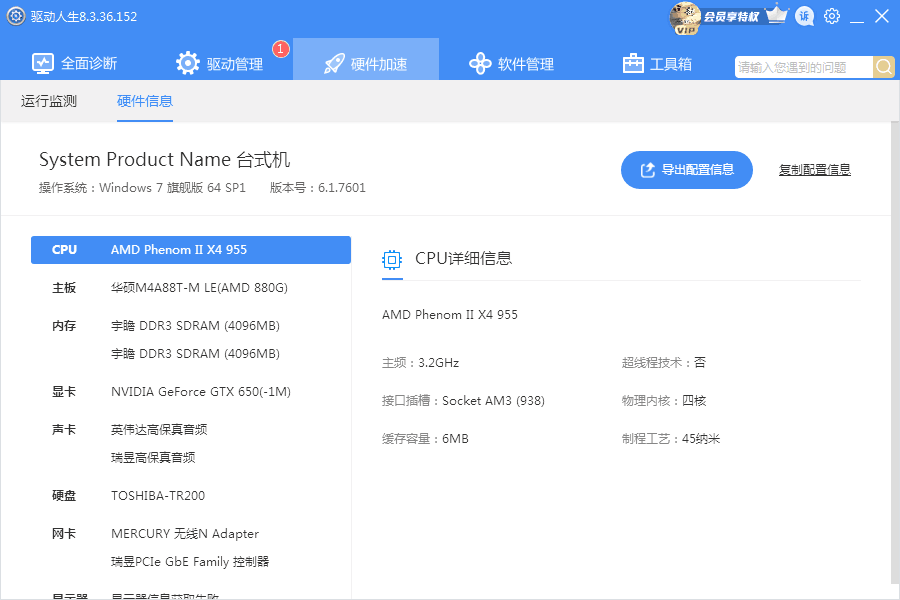Screen dimensions: 900x600
Task: Open the feedback speech-bubble icon
Action: click(x=804, y=17)
